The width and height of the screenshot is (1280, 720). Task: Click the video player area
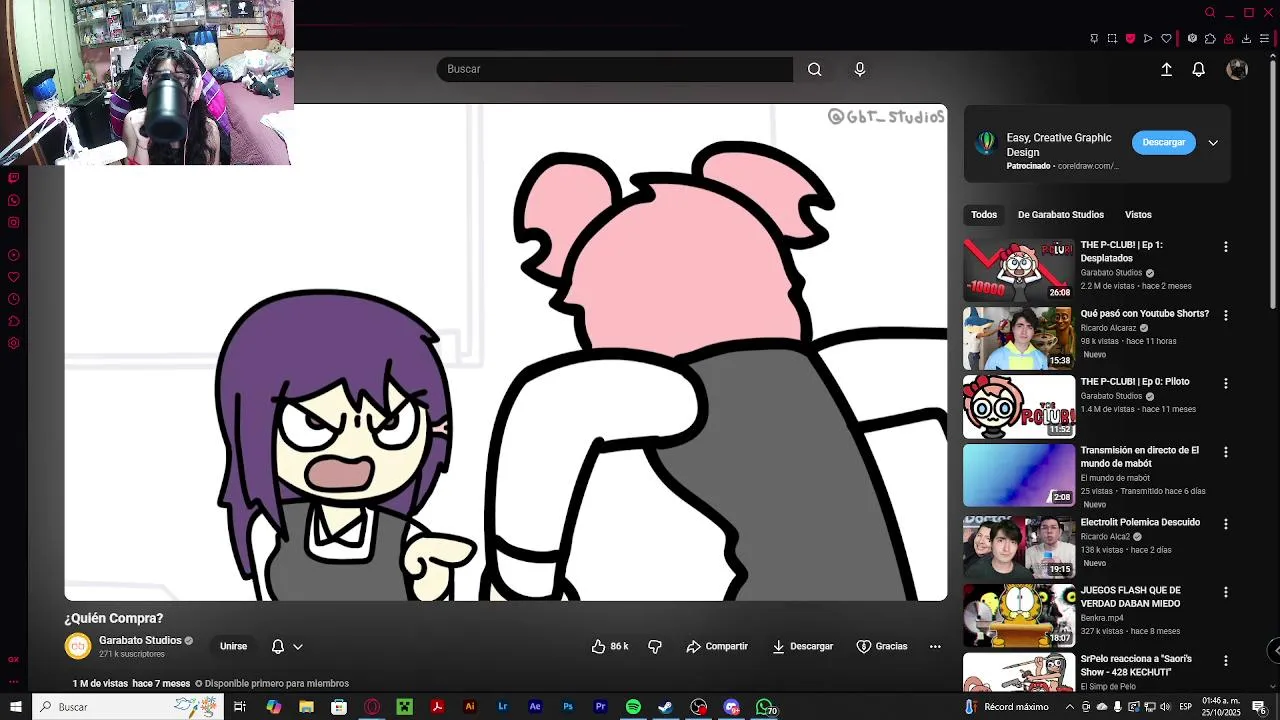pos(506,352)
